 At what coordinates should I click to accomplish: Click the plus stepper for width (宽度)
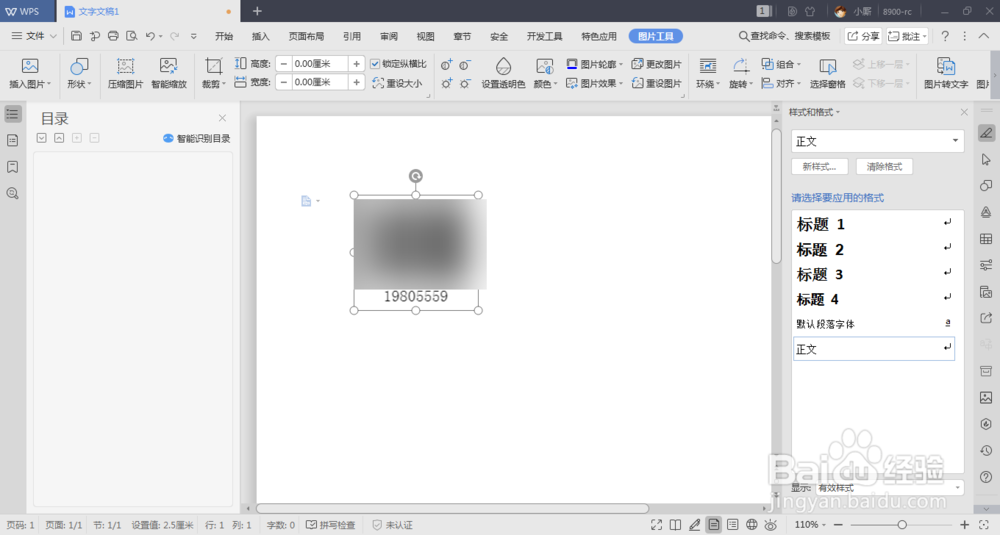(x=357, y=82)
